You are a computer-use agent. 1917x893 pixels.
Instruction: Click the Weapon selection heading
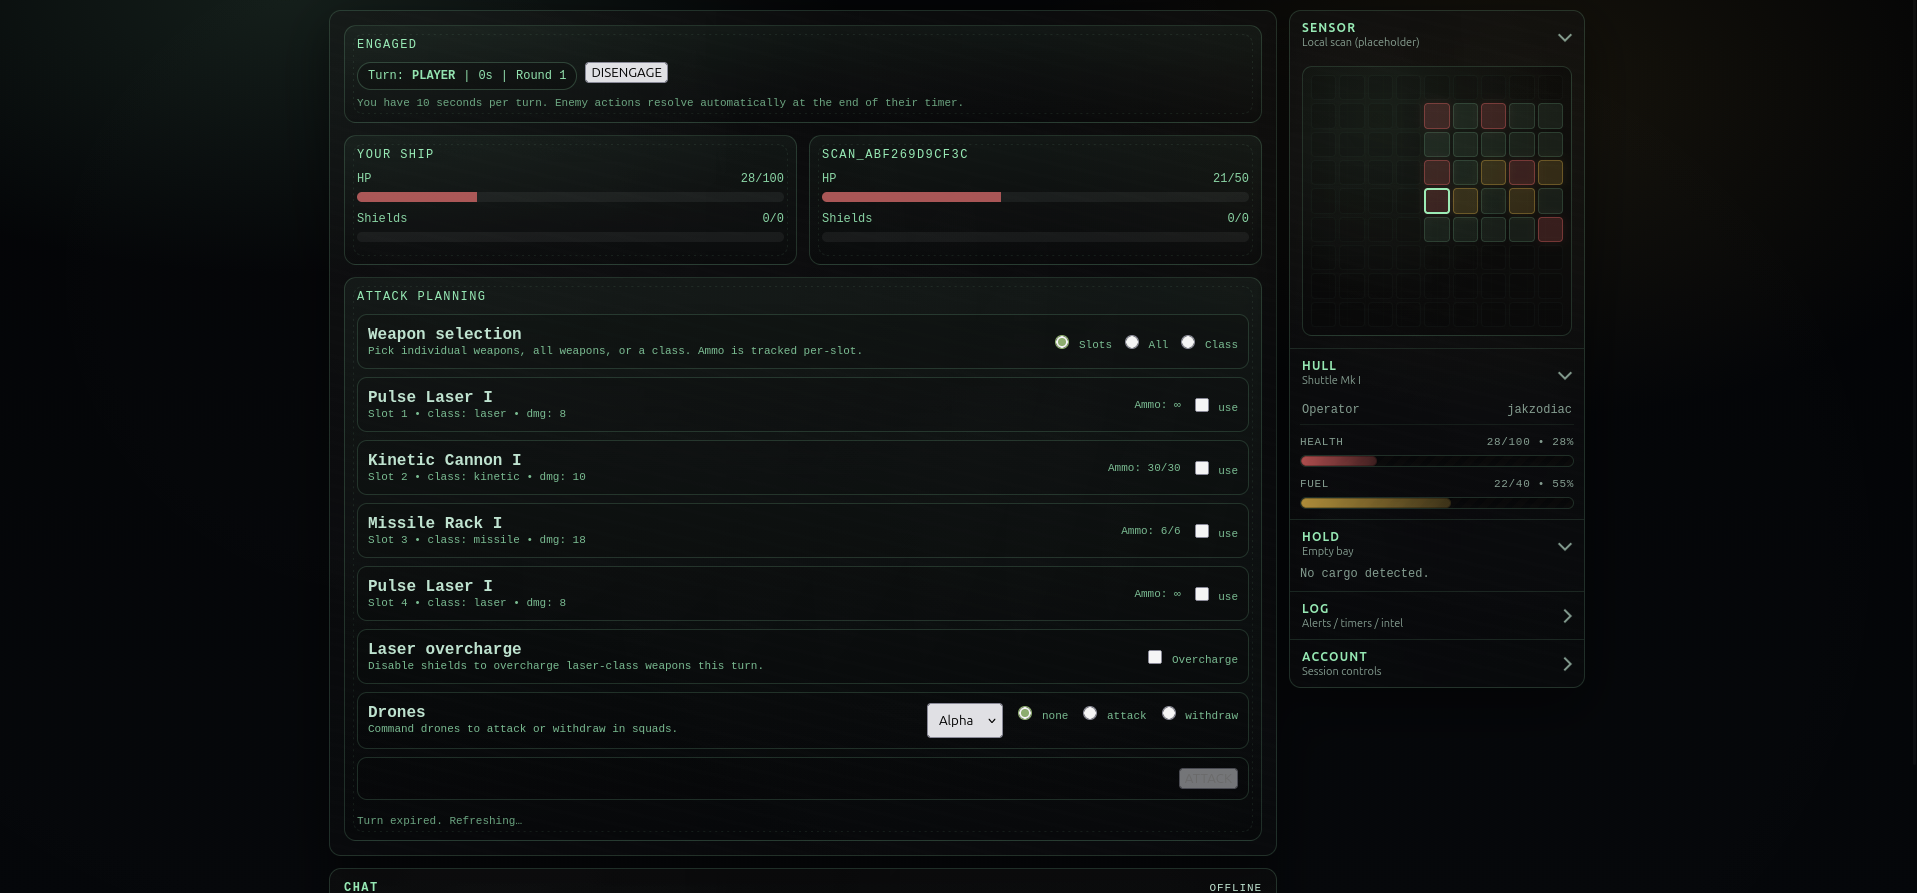pyautogui.click(x=444, y=334)
